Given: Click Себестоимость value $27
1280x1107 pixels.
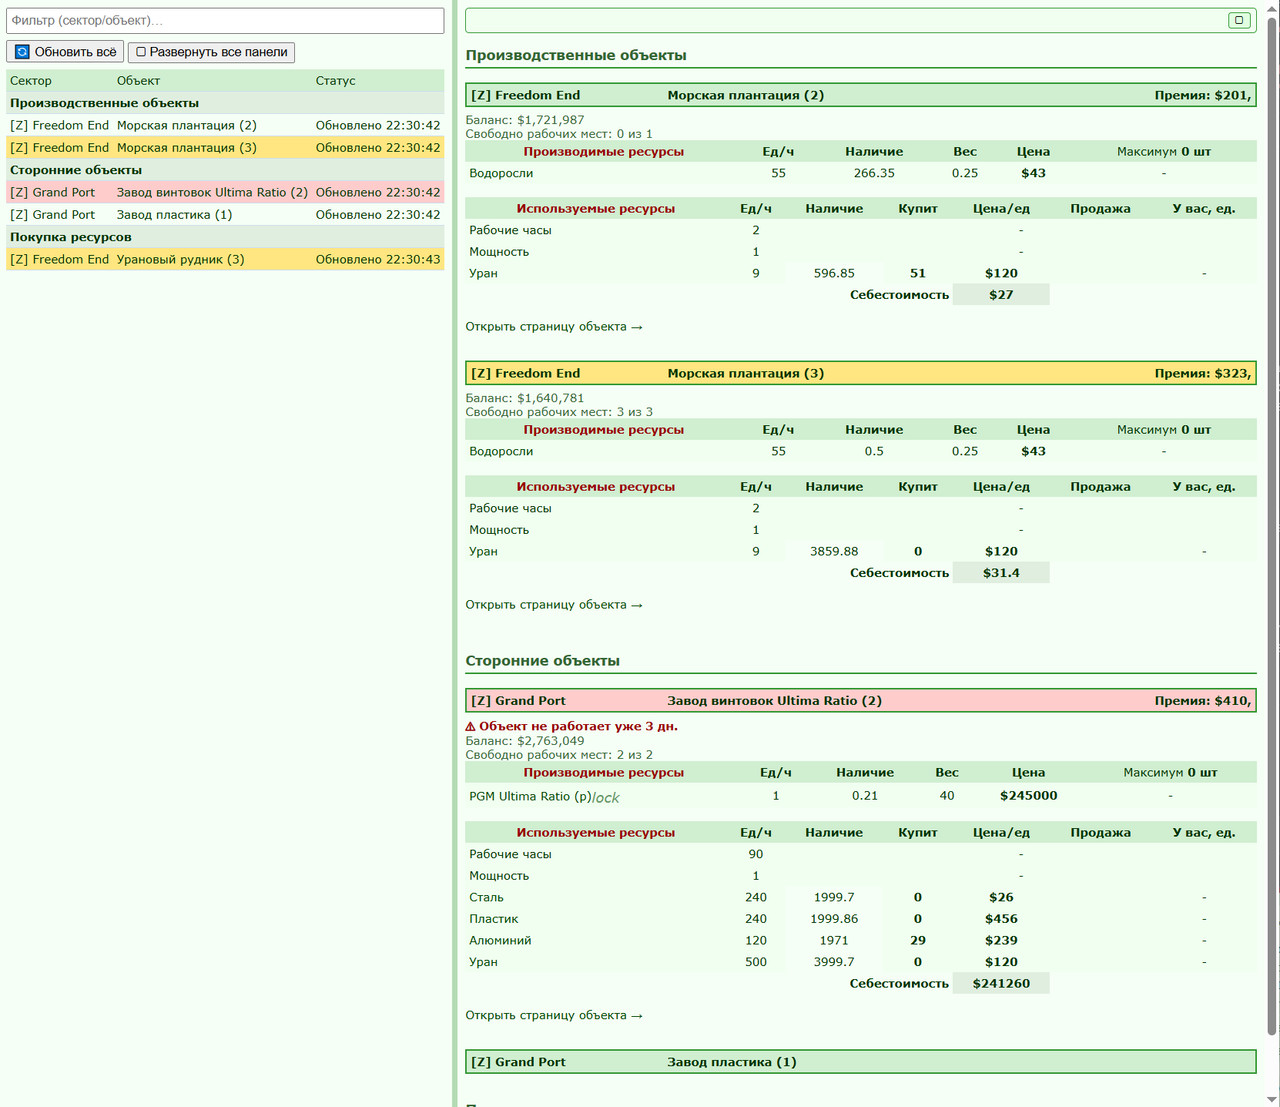Looking at the screenshot, I should pyautogui.click(x=1001, y=295).
